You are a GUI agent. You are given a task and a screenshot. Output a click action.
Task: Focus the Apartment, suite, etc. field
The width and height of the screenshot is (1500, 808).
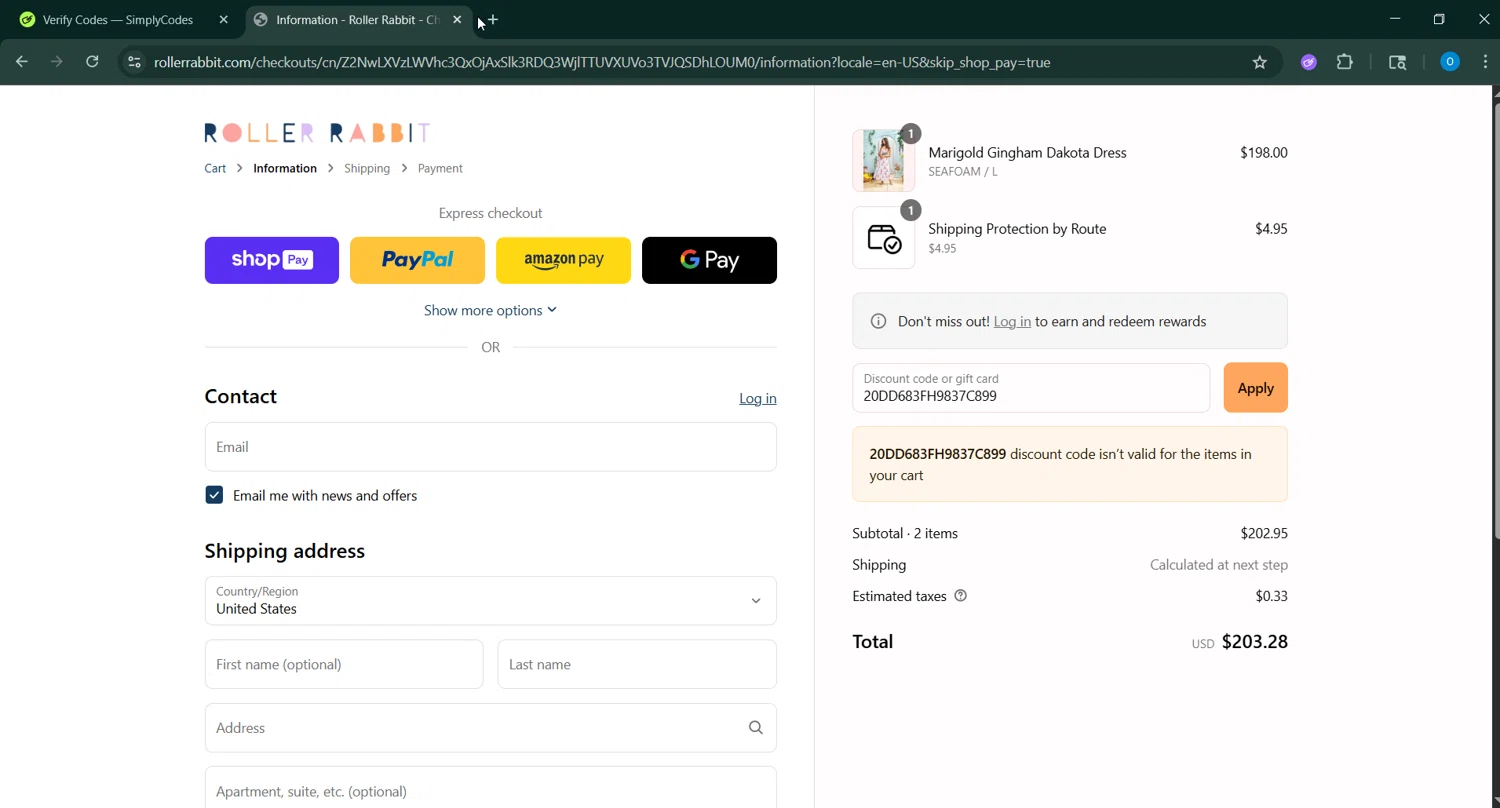point(491,788)
